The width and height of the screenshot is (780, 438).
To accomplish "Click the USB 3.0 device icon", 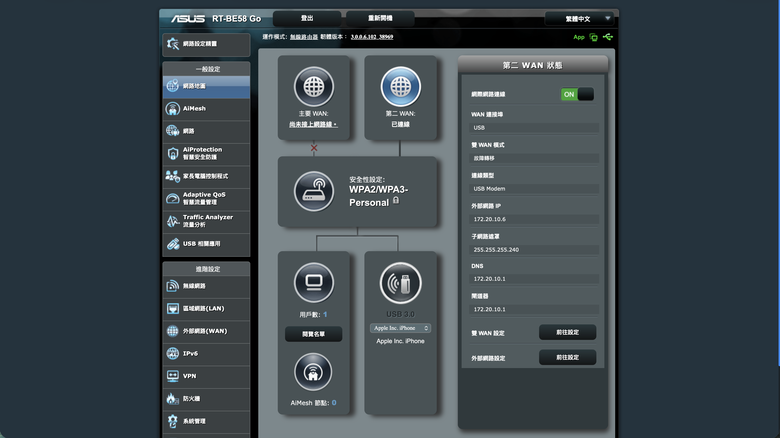I will point(400,283).
